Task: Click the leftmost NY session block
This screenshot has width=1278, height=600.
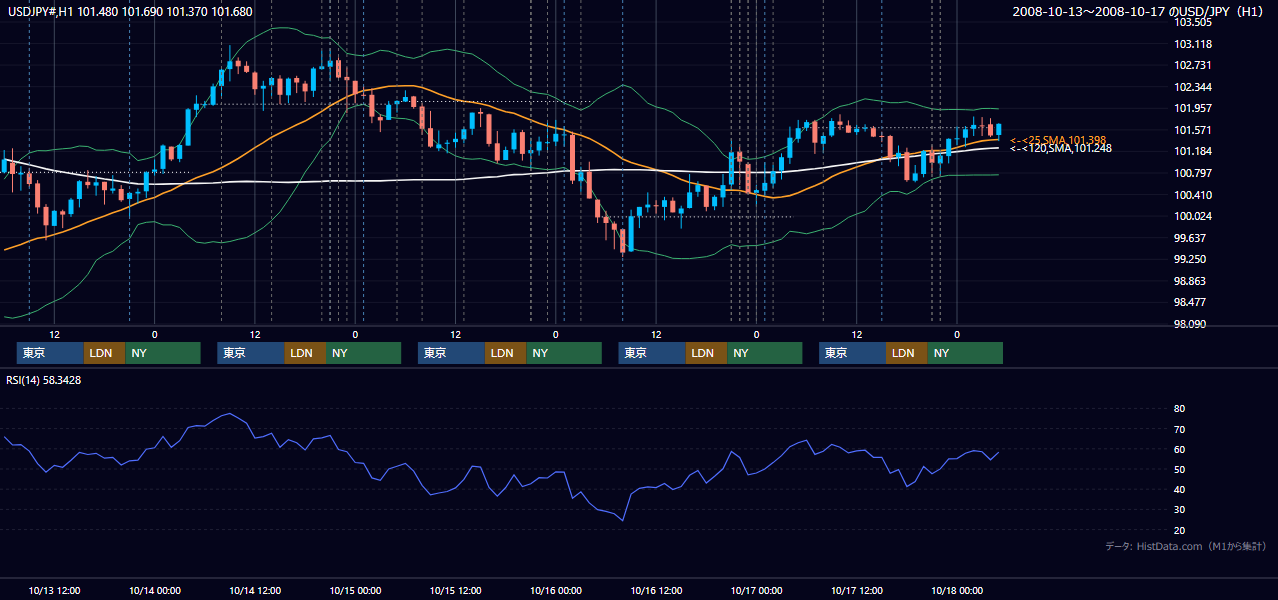Action: (163, 353)
